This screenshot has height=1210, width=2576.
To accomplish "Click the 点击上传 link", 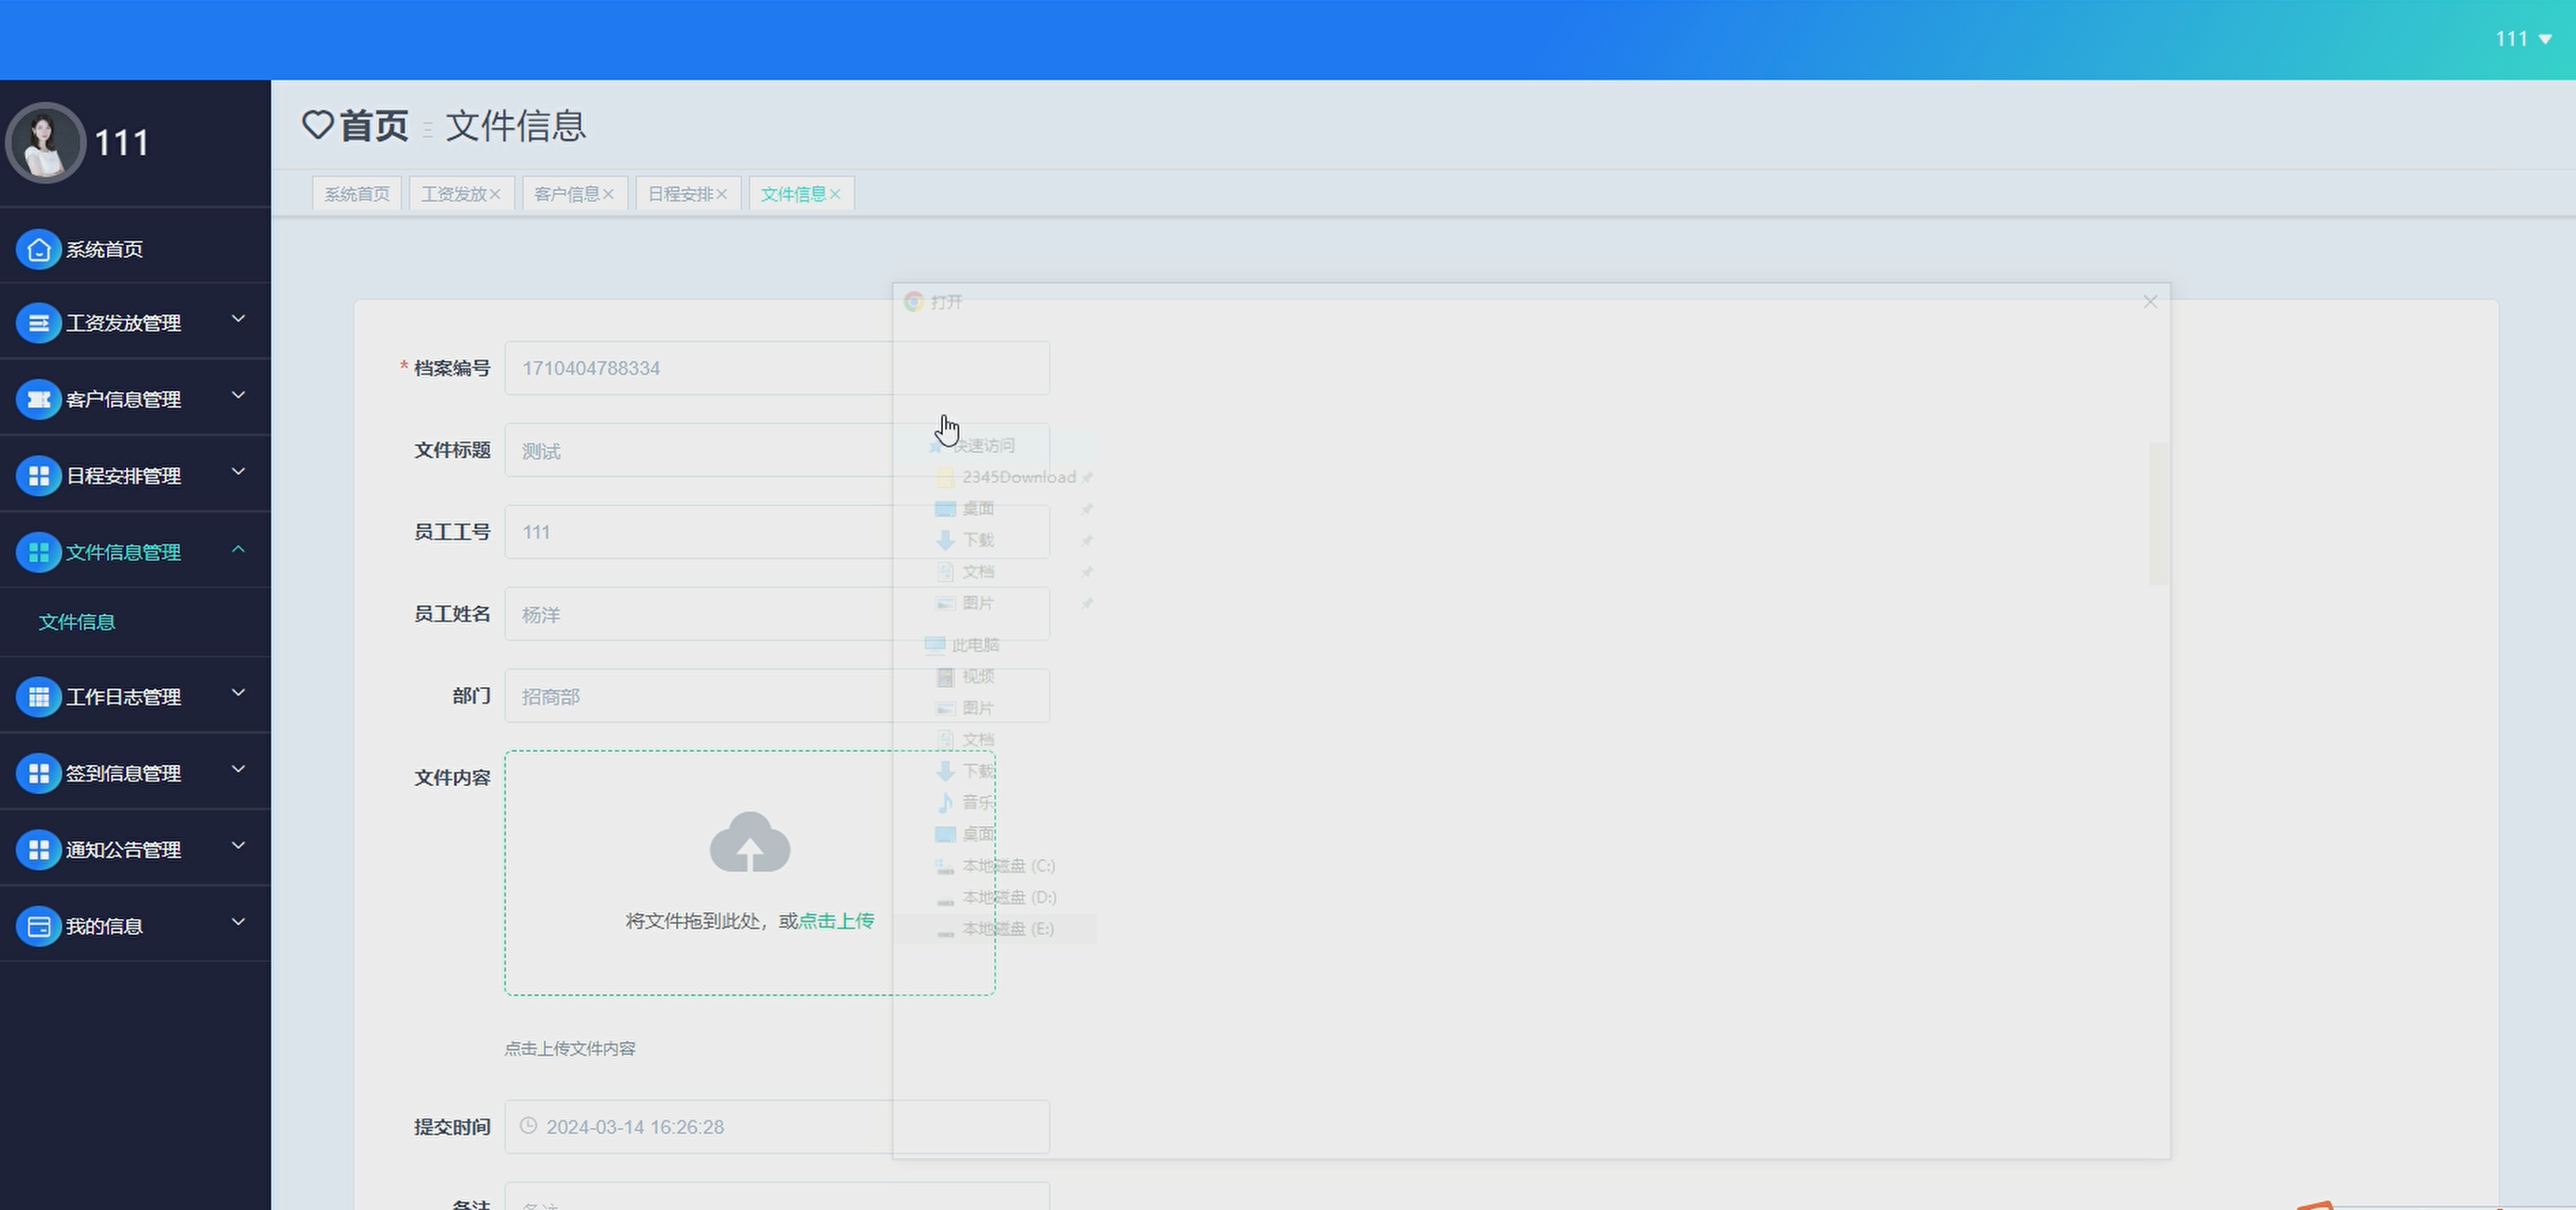I will (x=837, y=921).
